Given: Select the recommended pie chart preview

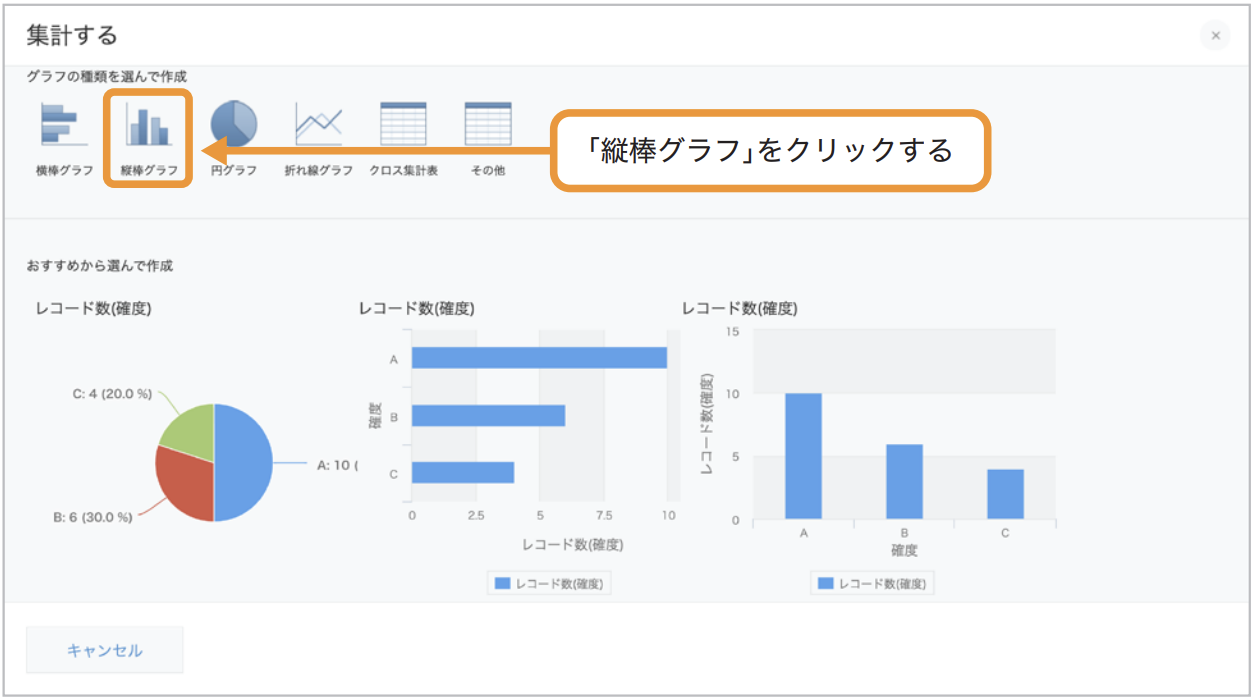Looking at the screenshot, I should pos(194,446).
